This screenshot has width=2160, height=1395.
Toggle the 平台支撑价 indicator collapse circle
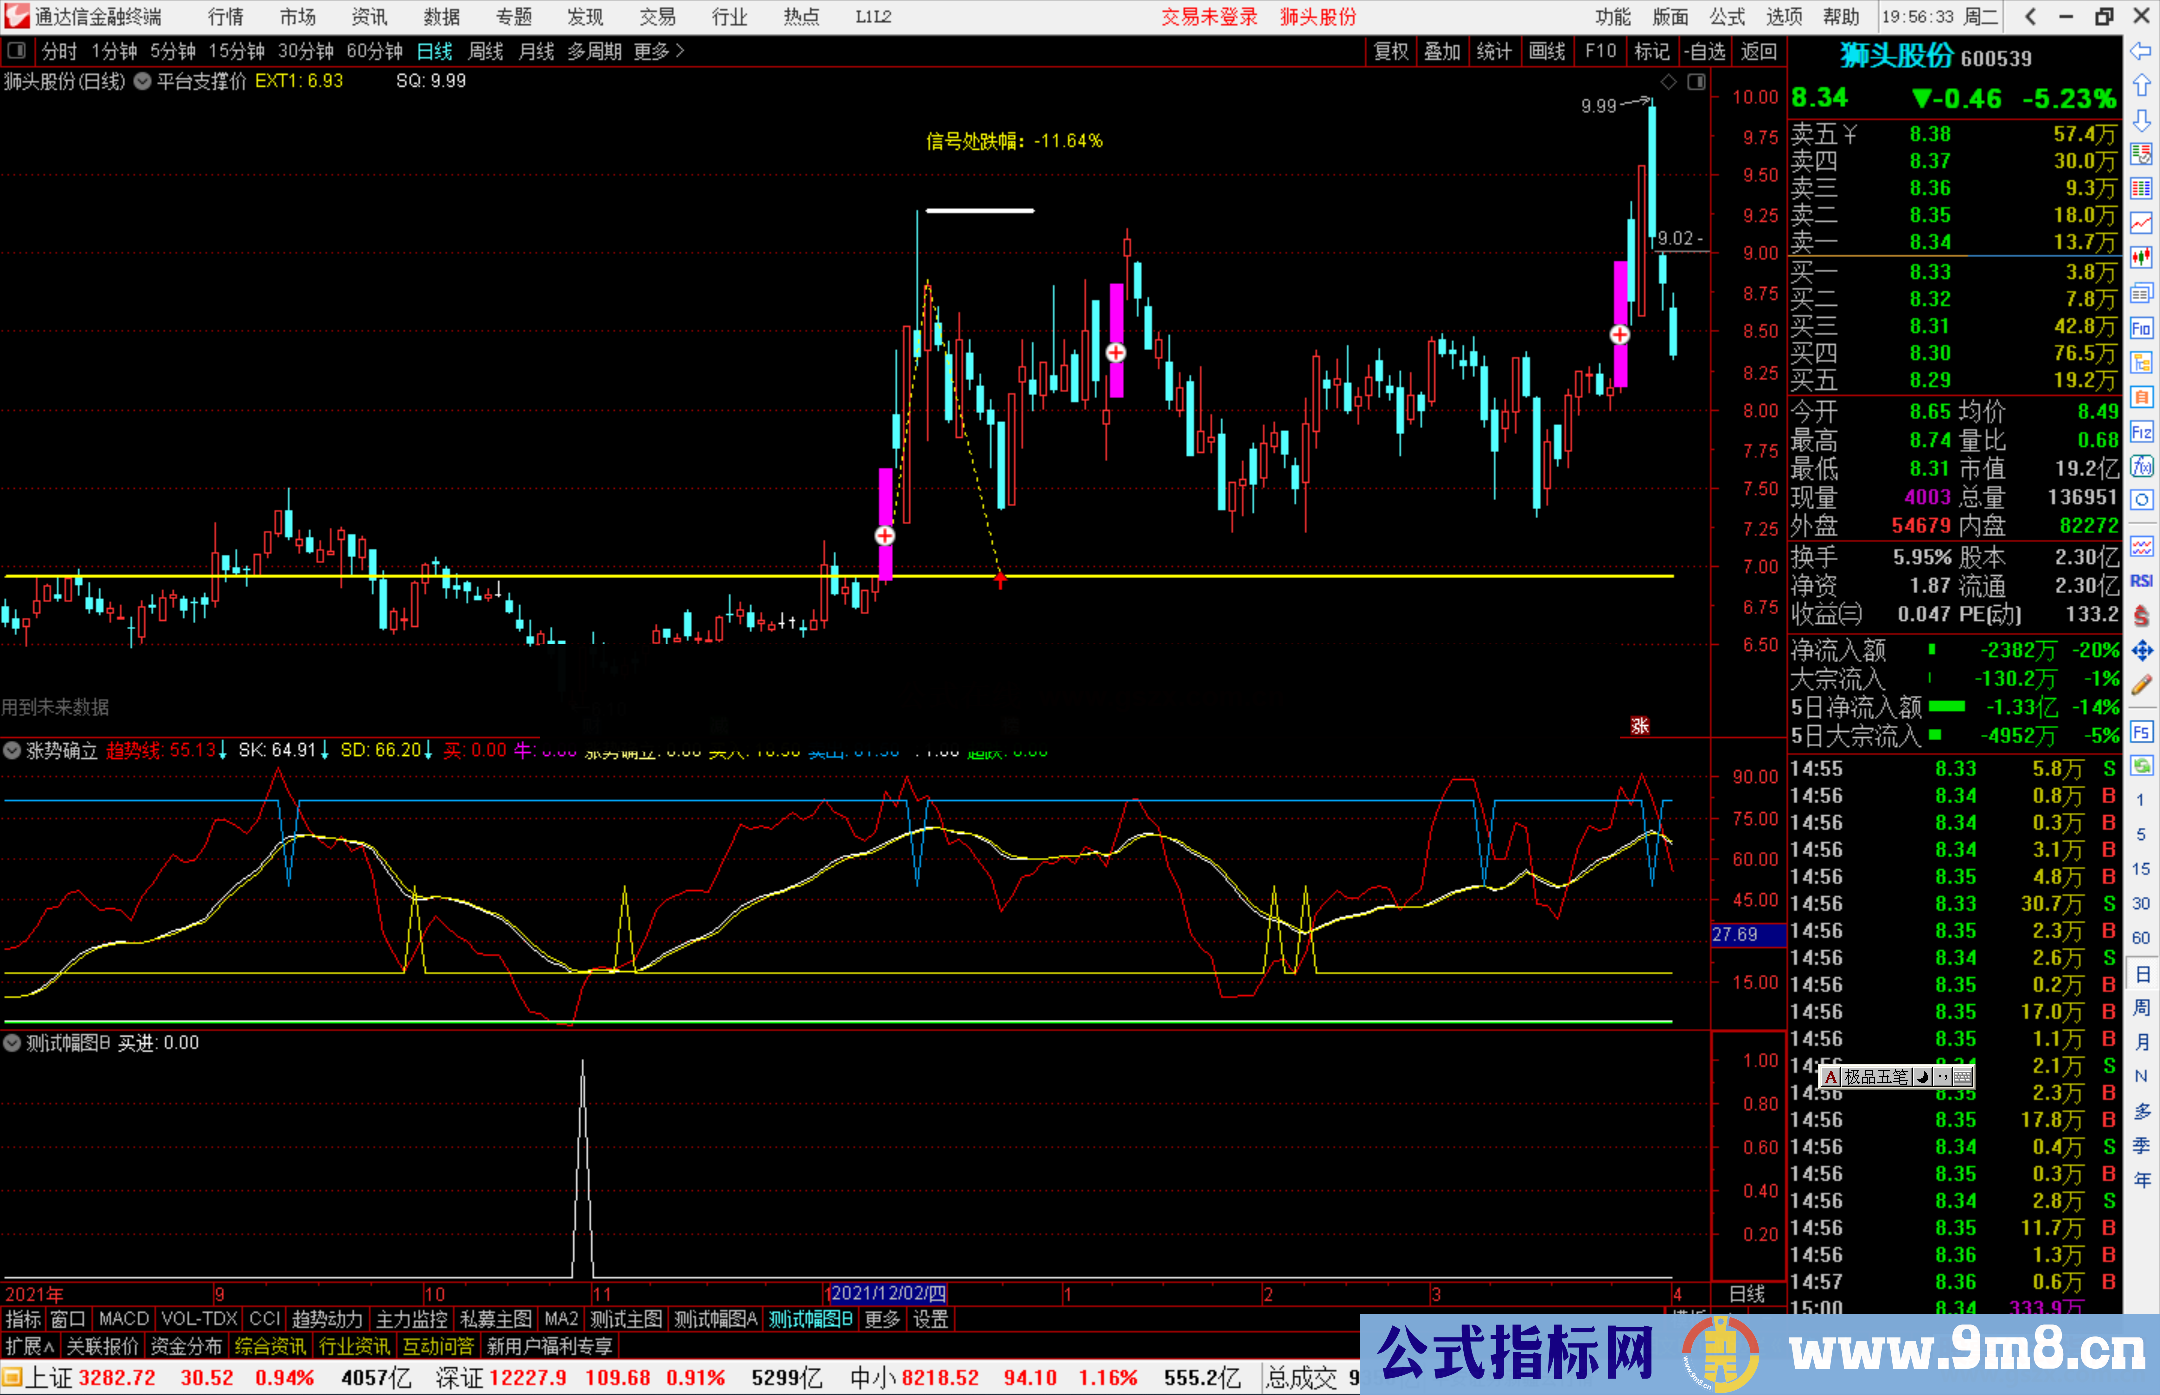pyautogui.click(x=143, y=81)
